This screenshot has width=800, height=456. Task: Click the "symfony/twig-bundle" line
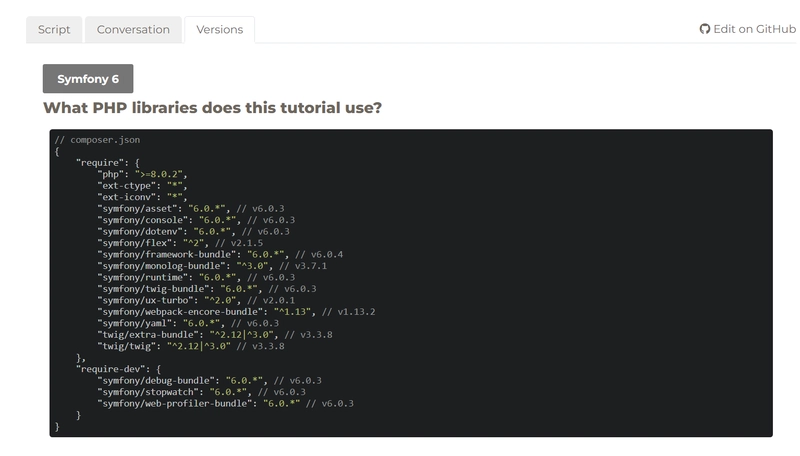[x=207, y=289]
